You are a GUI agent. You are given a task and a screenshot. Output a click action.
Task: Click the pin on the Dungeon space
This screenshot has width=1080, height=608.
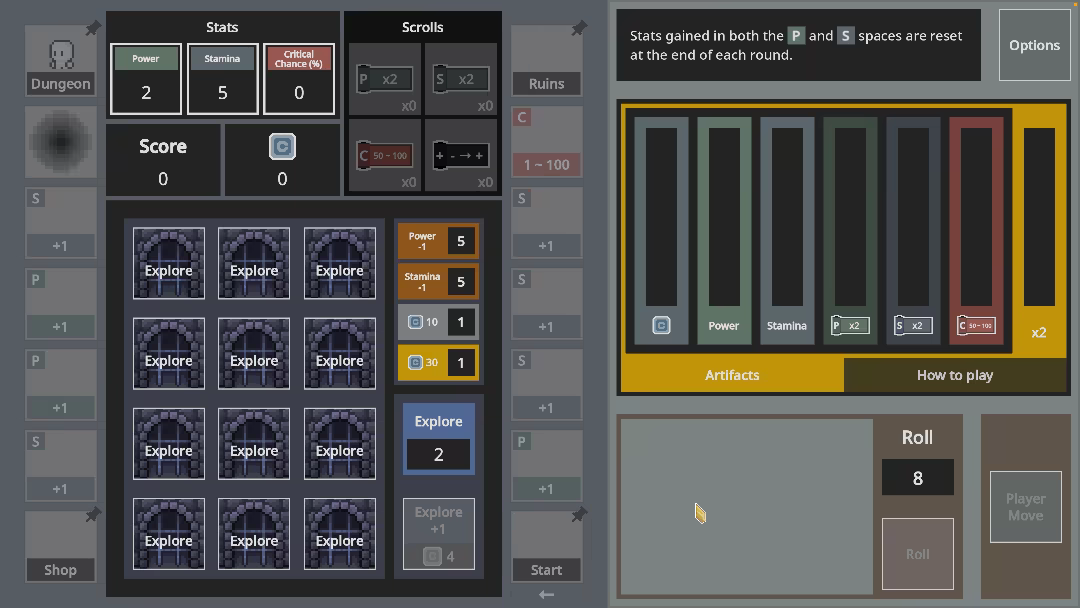point(92,28)
